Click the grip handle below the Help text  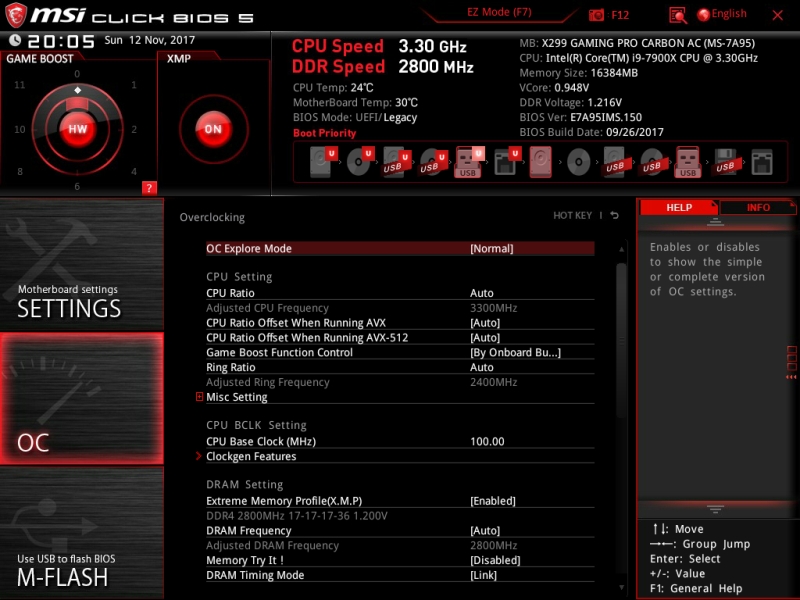(715, 509)
